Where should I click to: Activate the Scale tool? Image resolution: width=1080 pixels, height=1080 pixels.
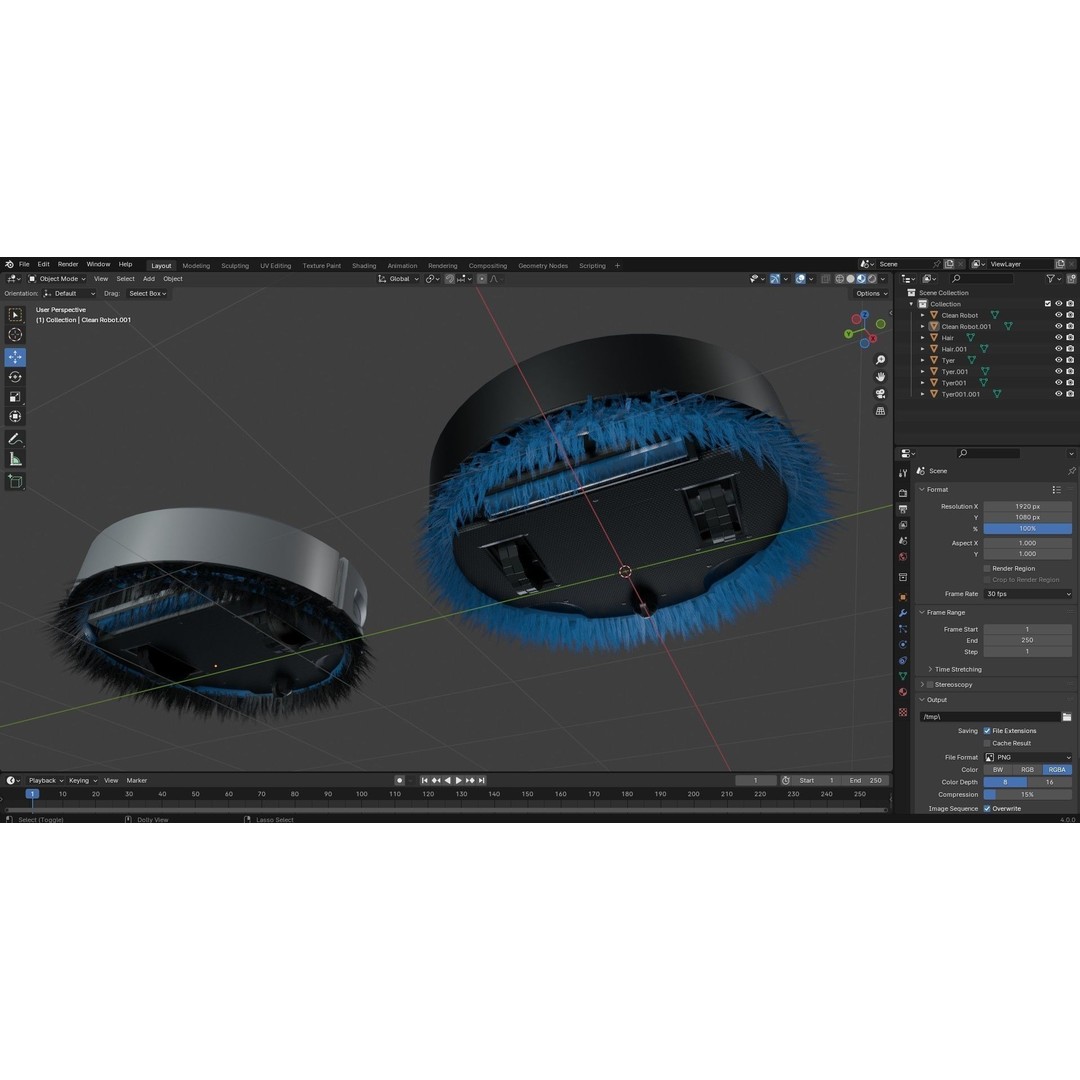[x=15, y=397]
